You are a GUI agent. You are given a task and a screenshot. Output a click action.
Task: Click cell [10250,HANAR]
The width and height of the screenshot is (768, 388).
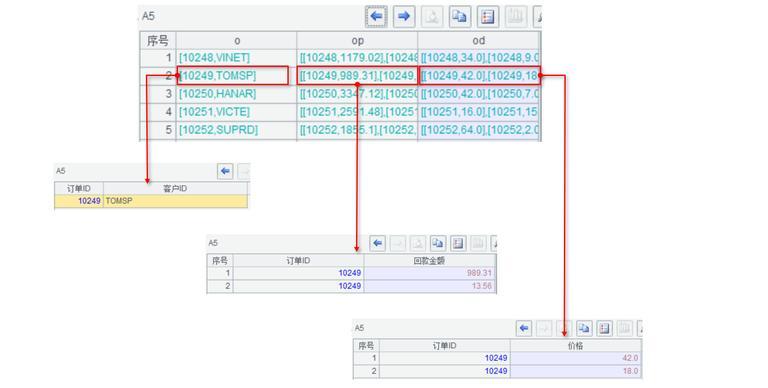pyautogui.click(x=237, y=94)
